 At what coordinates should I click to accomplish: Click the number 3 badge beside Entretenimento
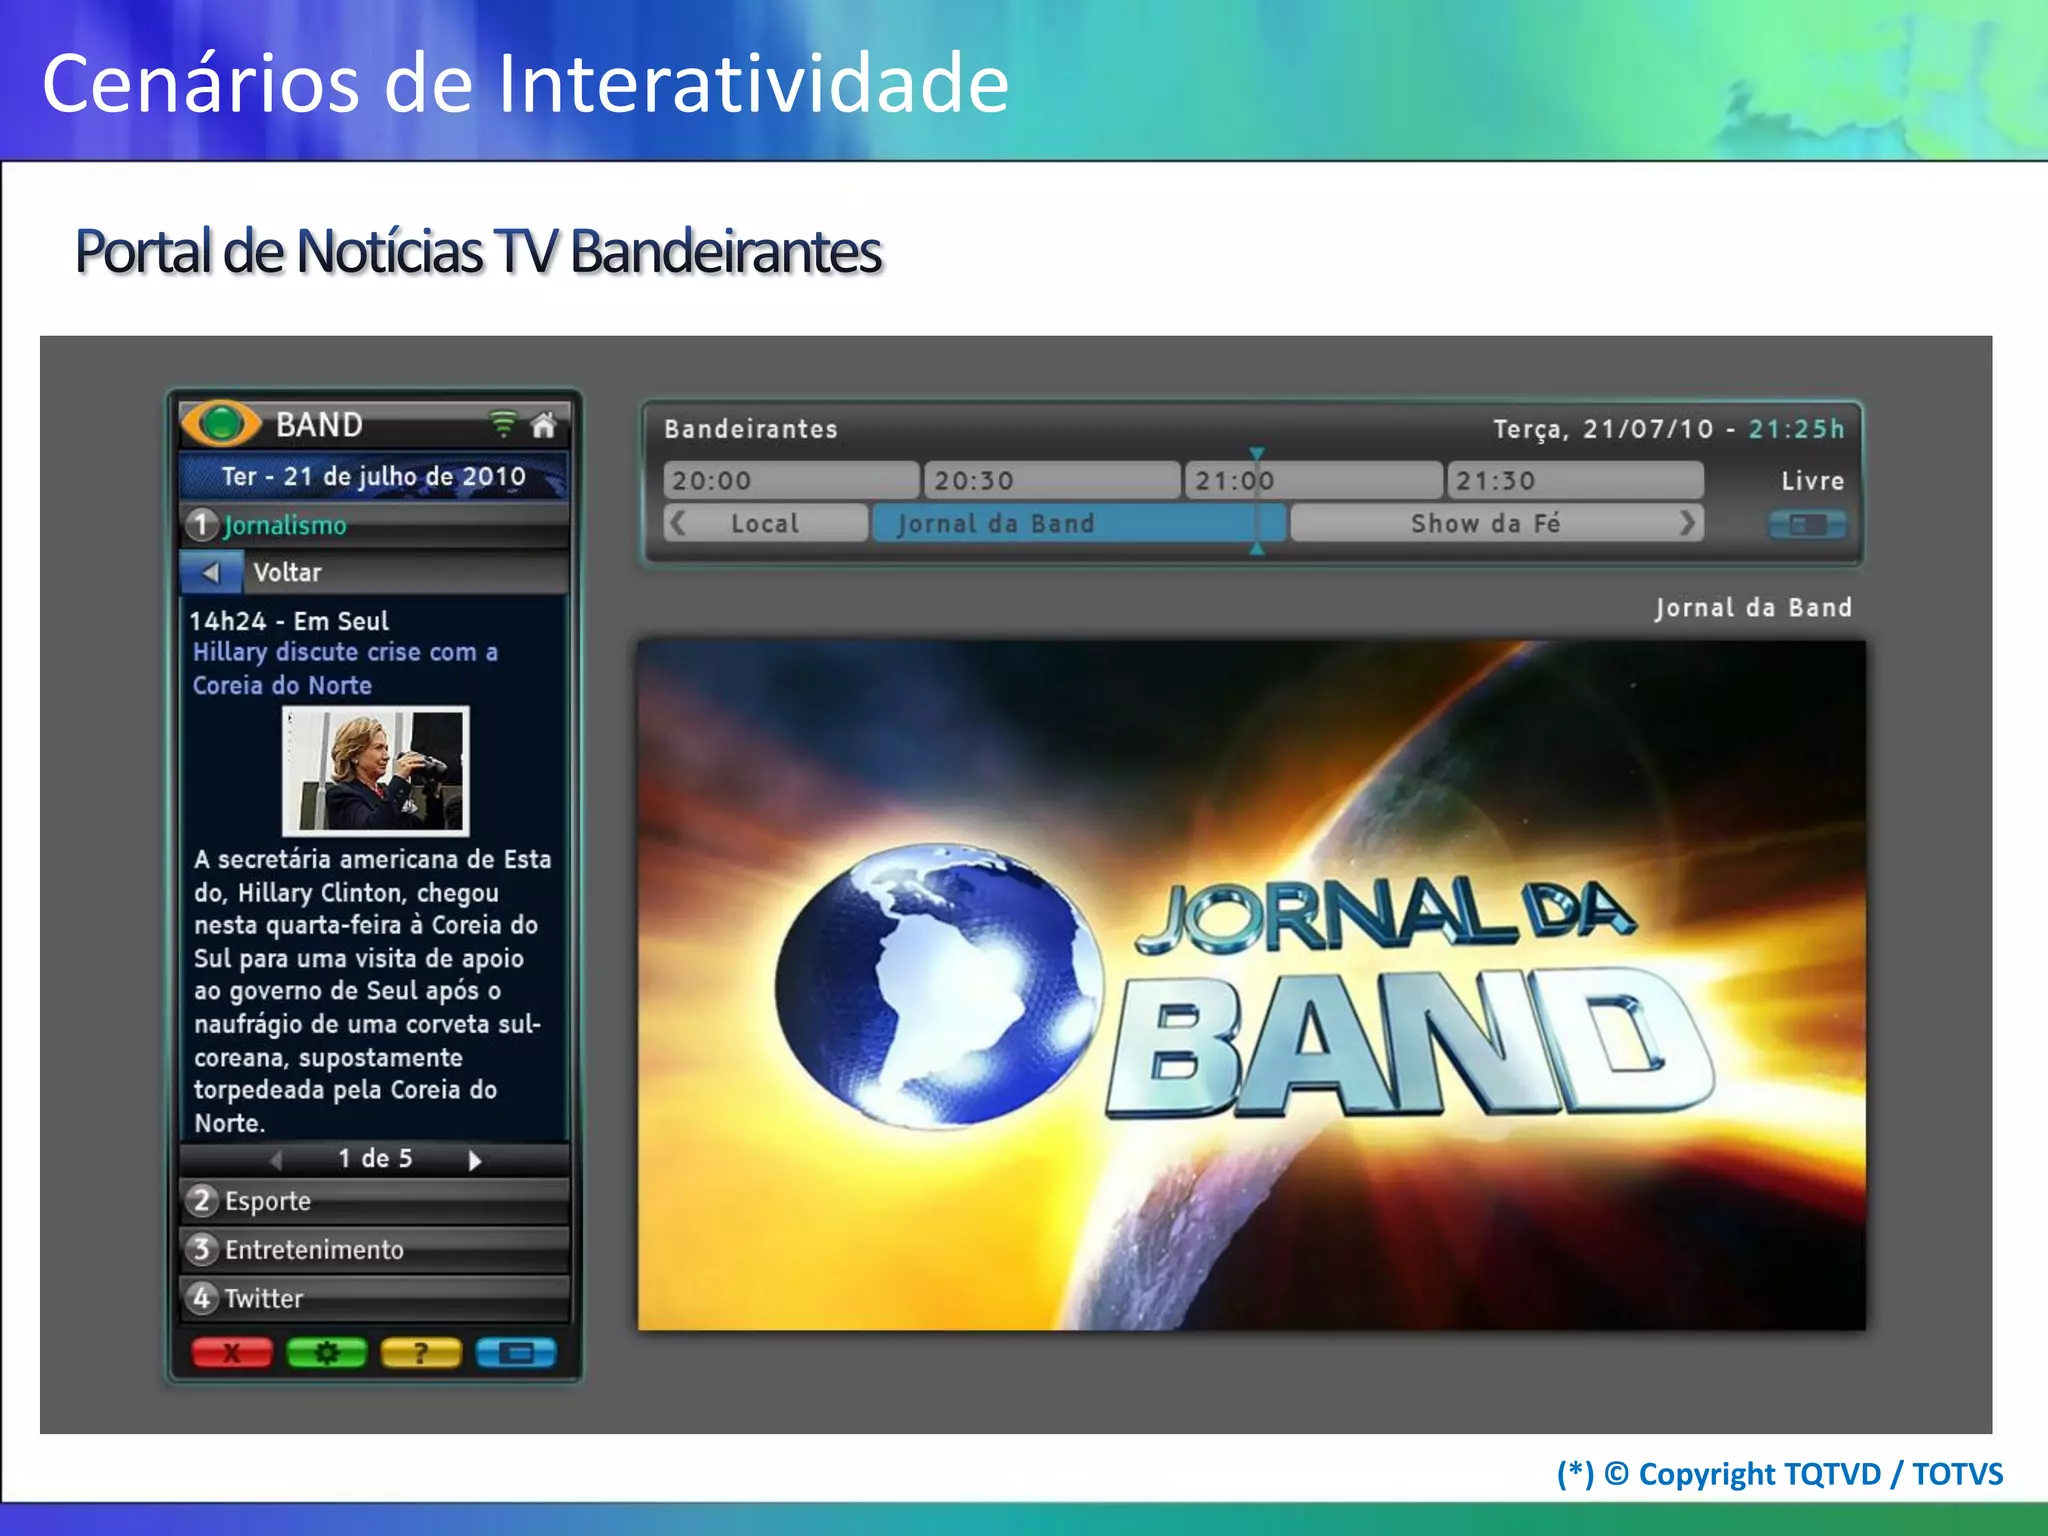202,1249
